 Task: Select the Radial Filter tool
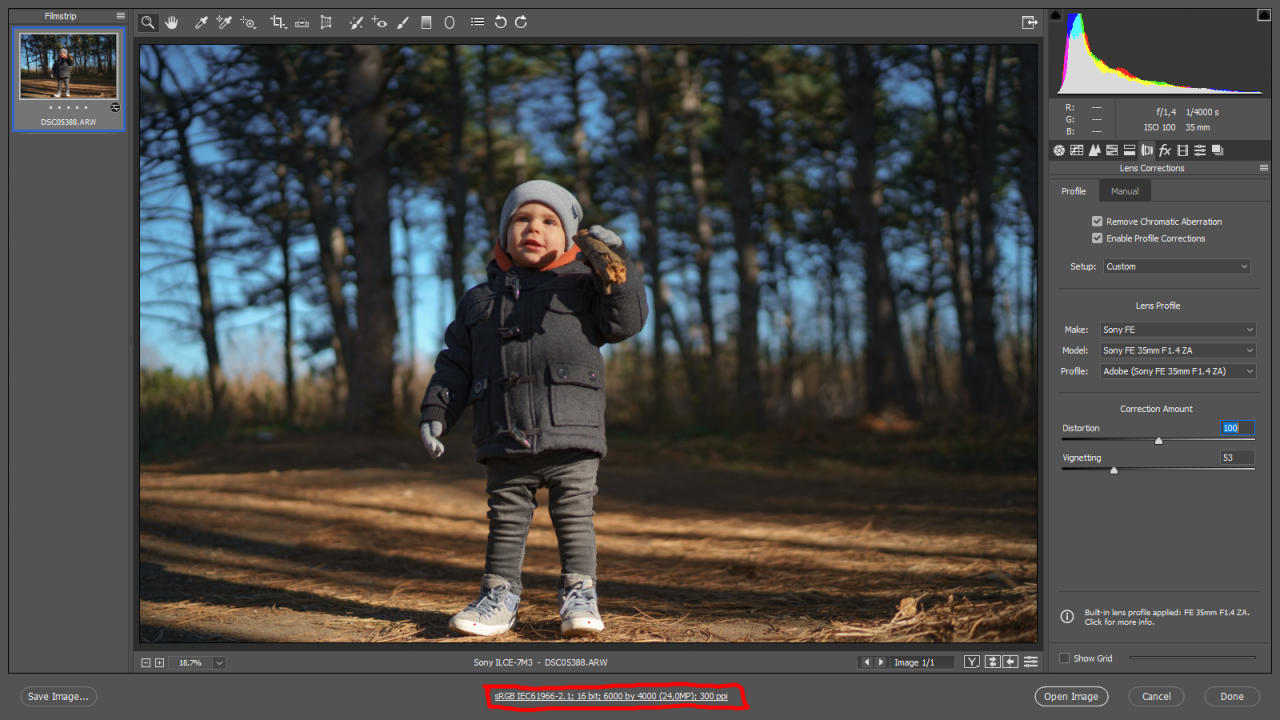click(449, 22)
